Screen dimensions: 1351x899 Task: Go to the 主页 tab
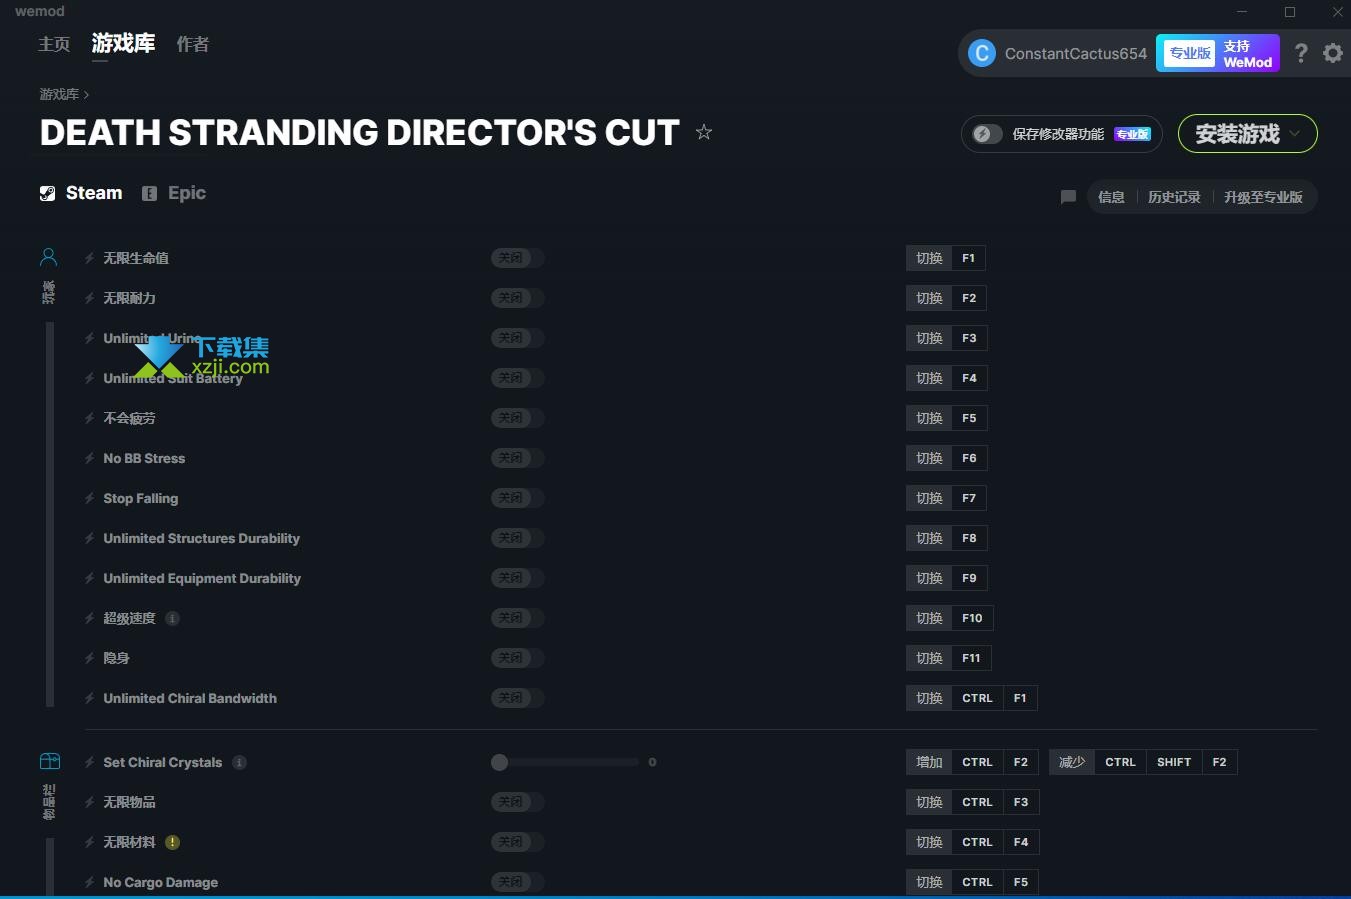pyautogui.click(x=54, y=44)
